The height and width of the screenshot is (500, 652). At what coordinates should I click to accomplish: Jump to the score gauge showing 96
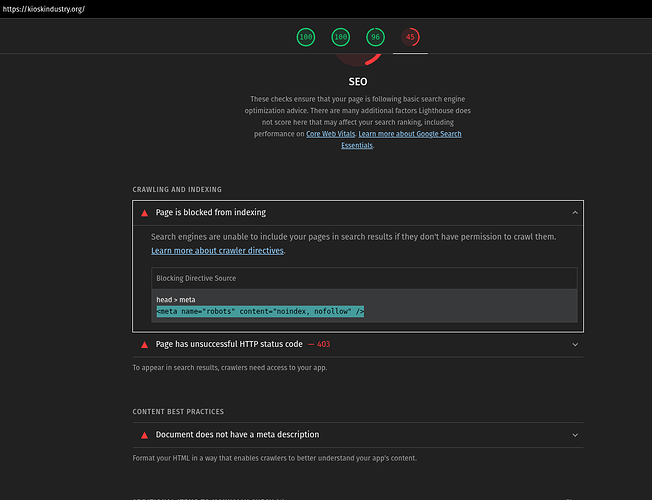pos(375,37)
